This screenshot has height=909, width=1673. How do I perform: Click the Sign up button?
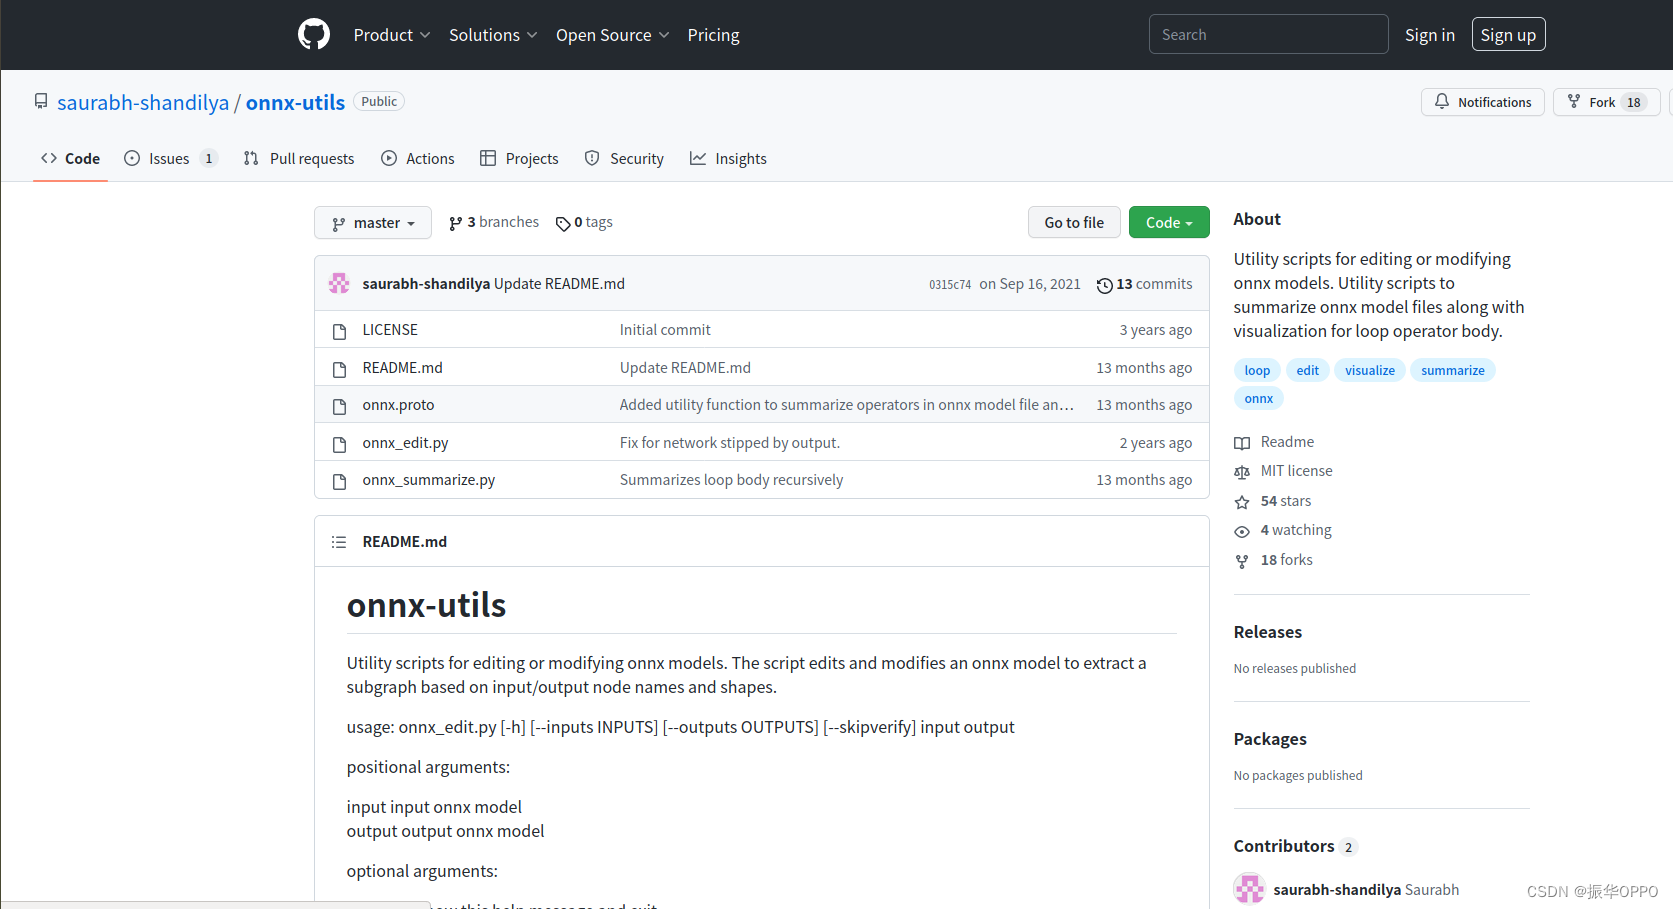pyautogui.click(x=1508, y=35)
